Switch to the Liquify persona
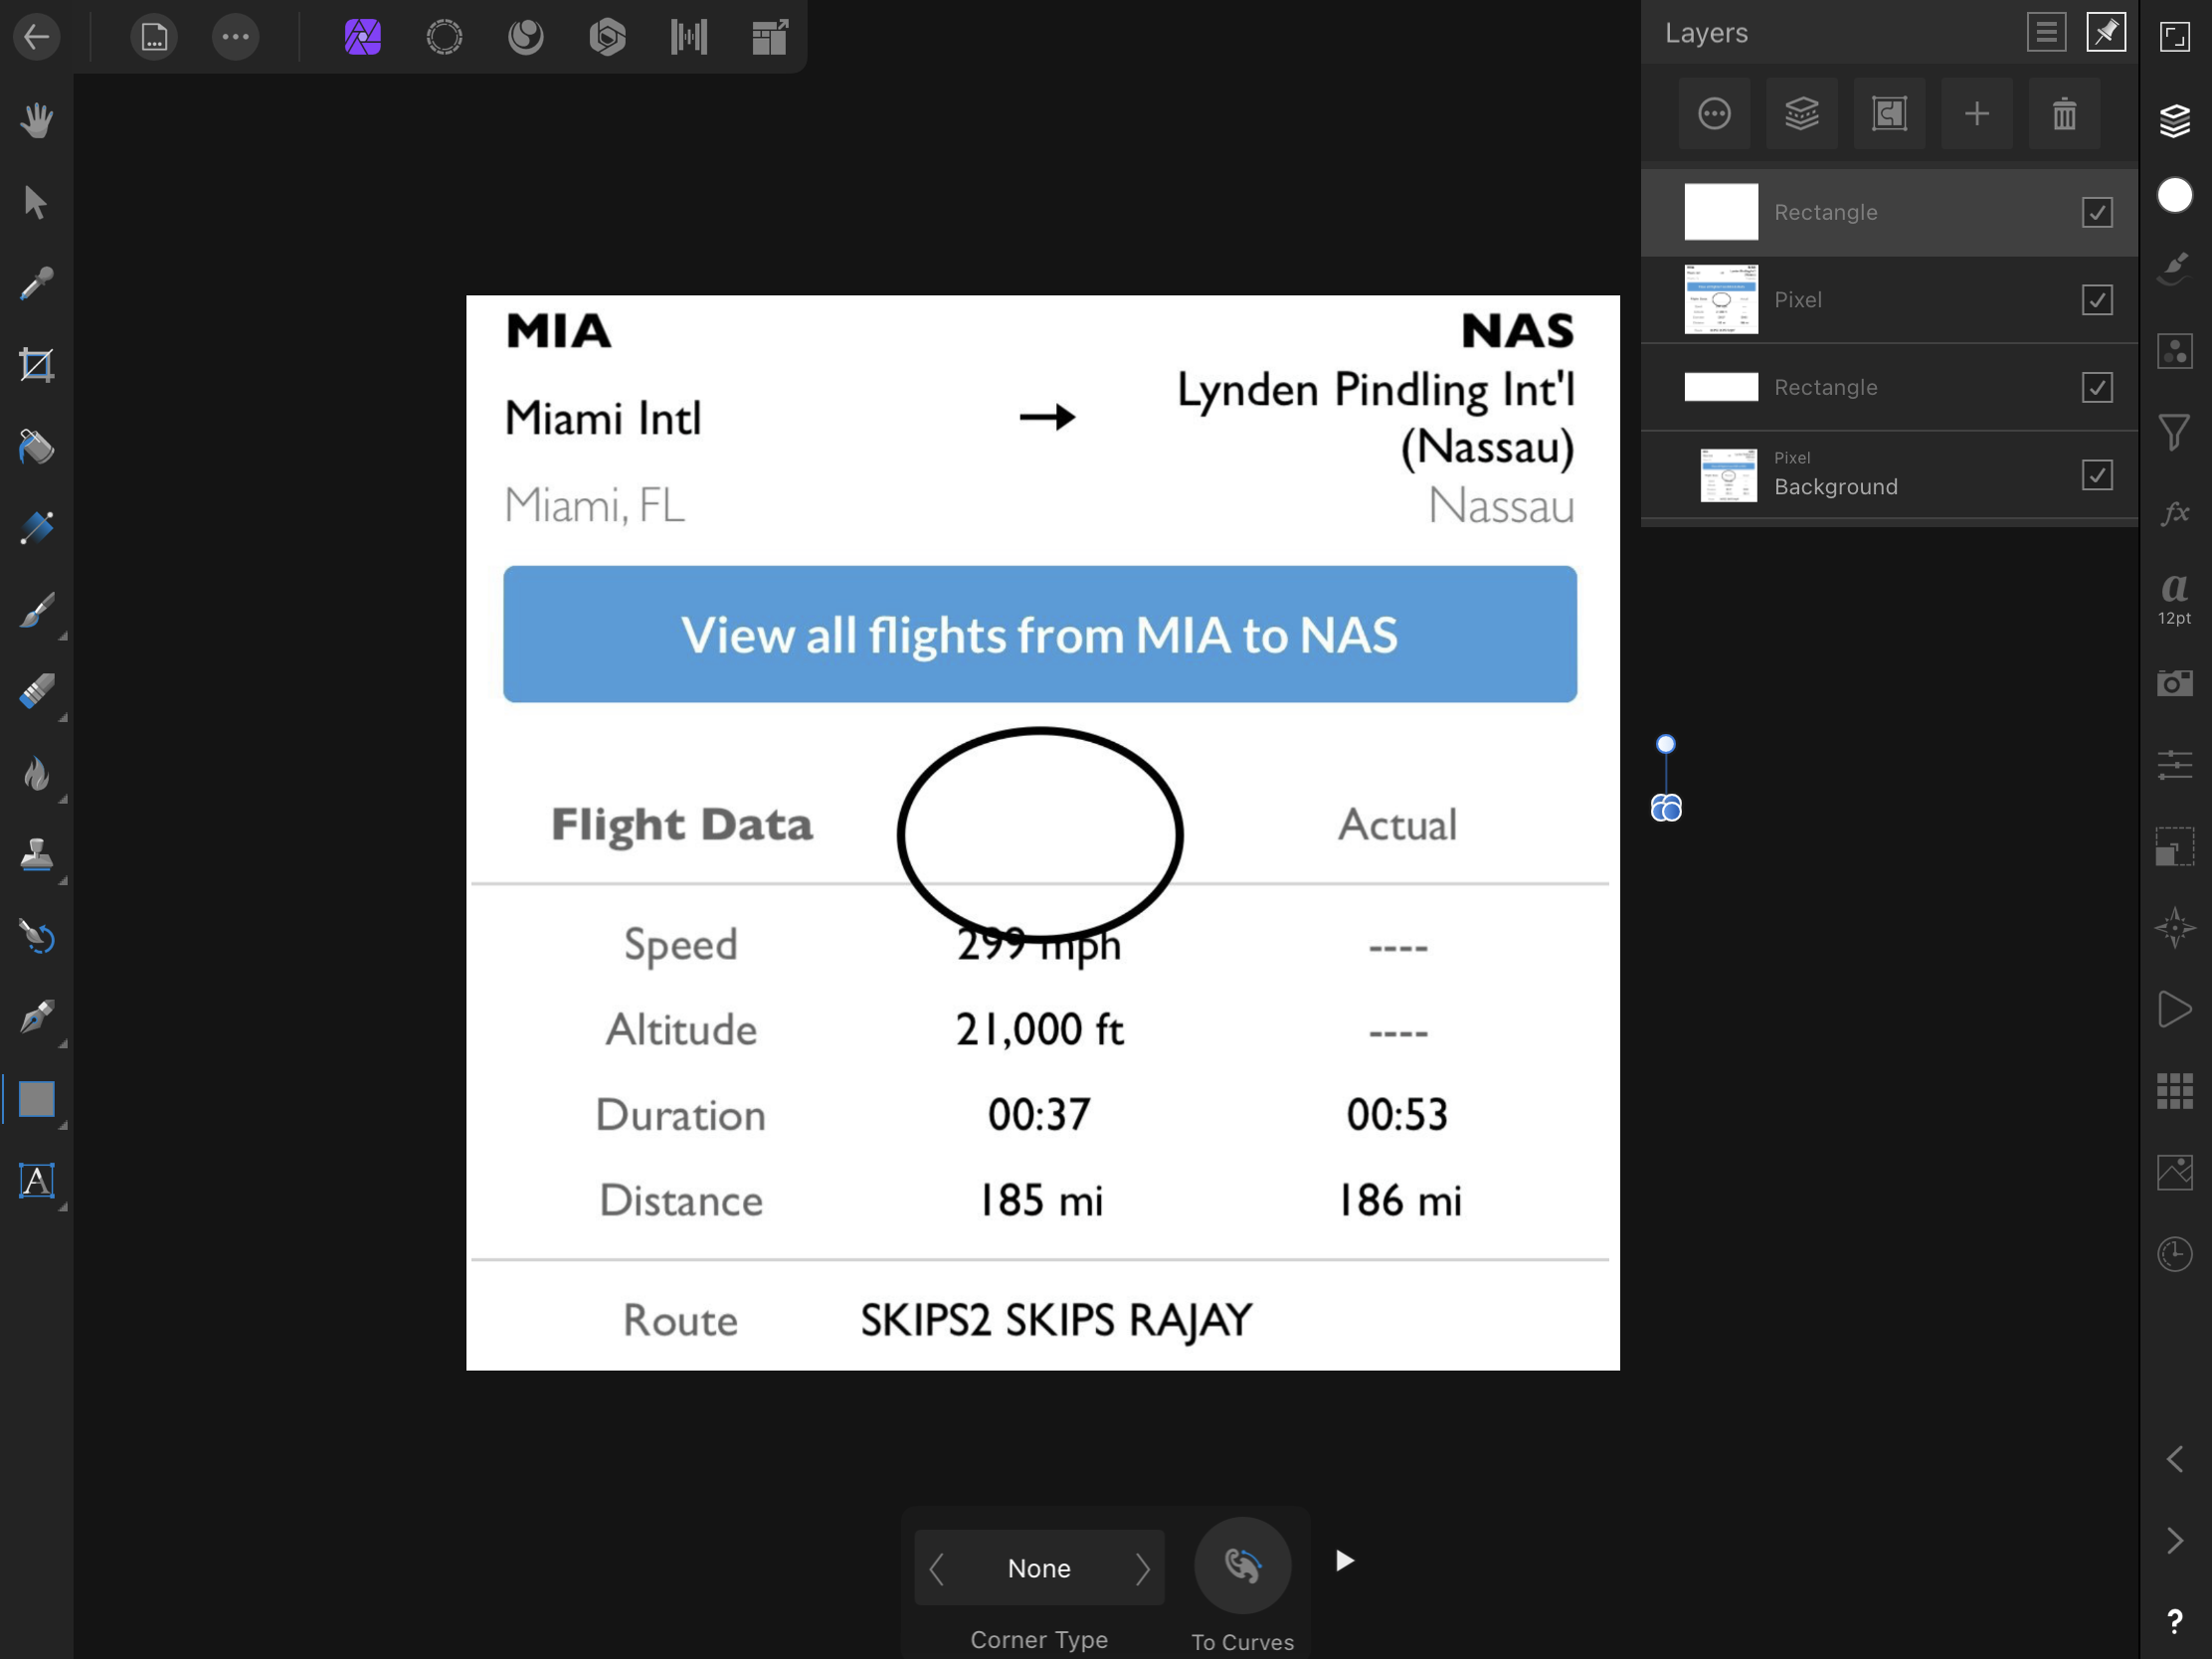 pos(526,37)
